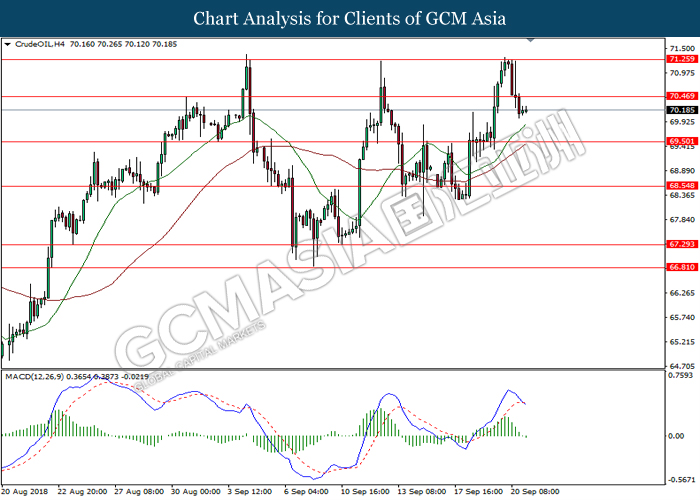Click the 64.705 price scale value
Screen dimensions: 700x500
point(682,366)
